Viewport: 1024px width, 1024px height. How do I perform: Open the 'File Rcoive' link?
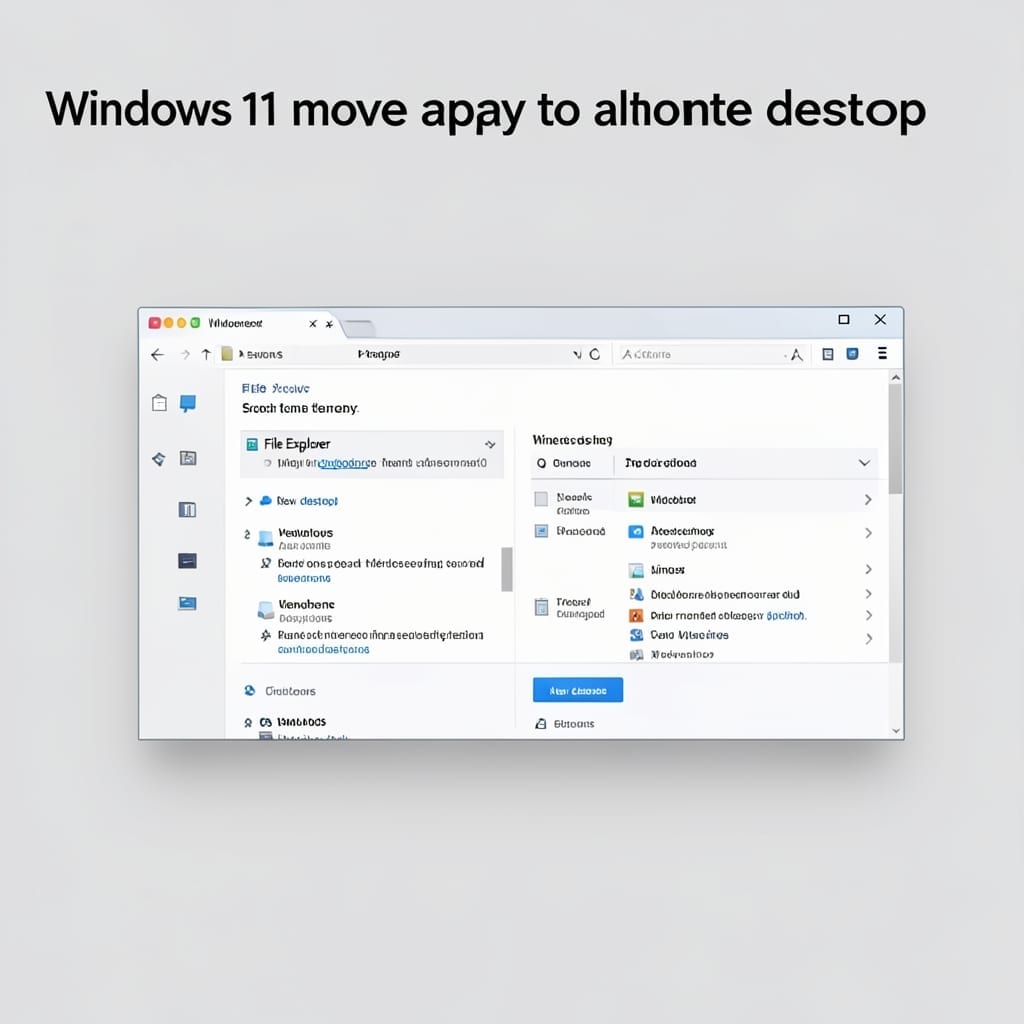click(x=275, y=389)
